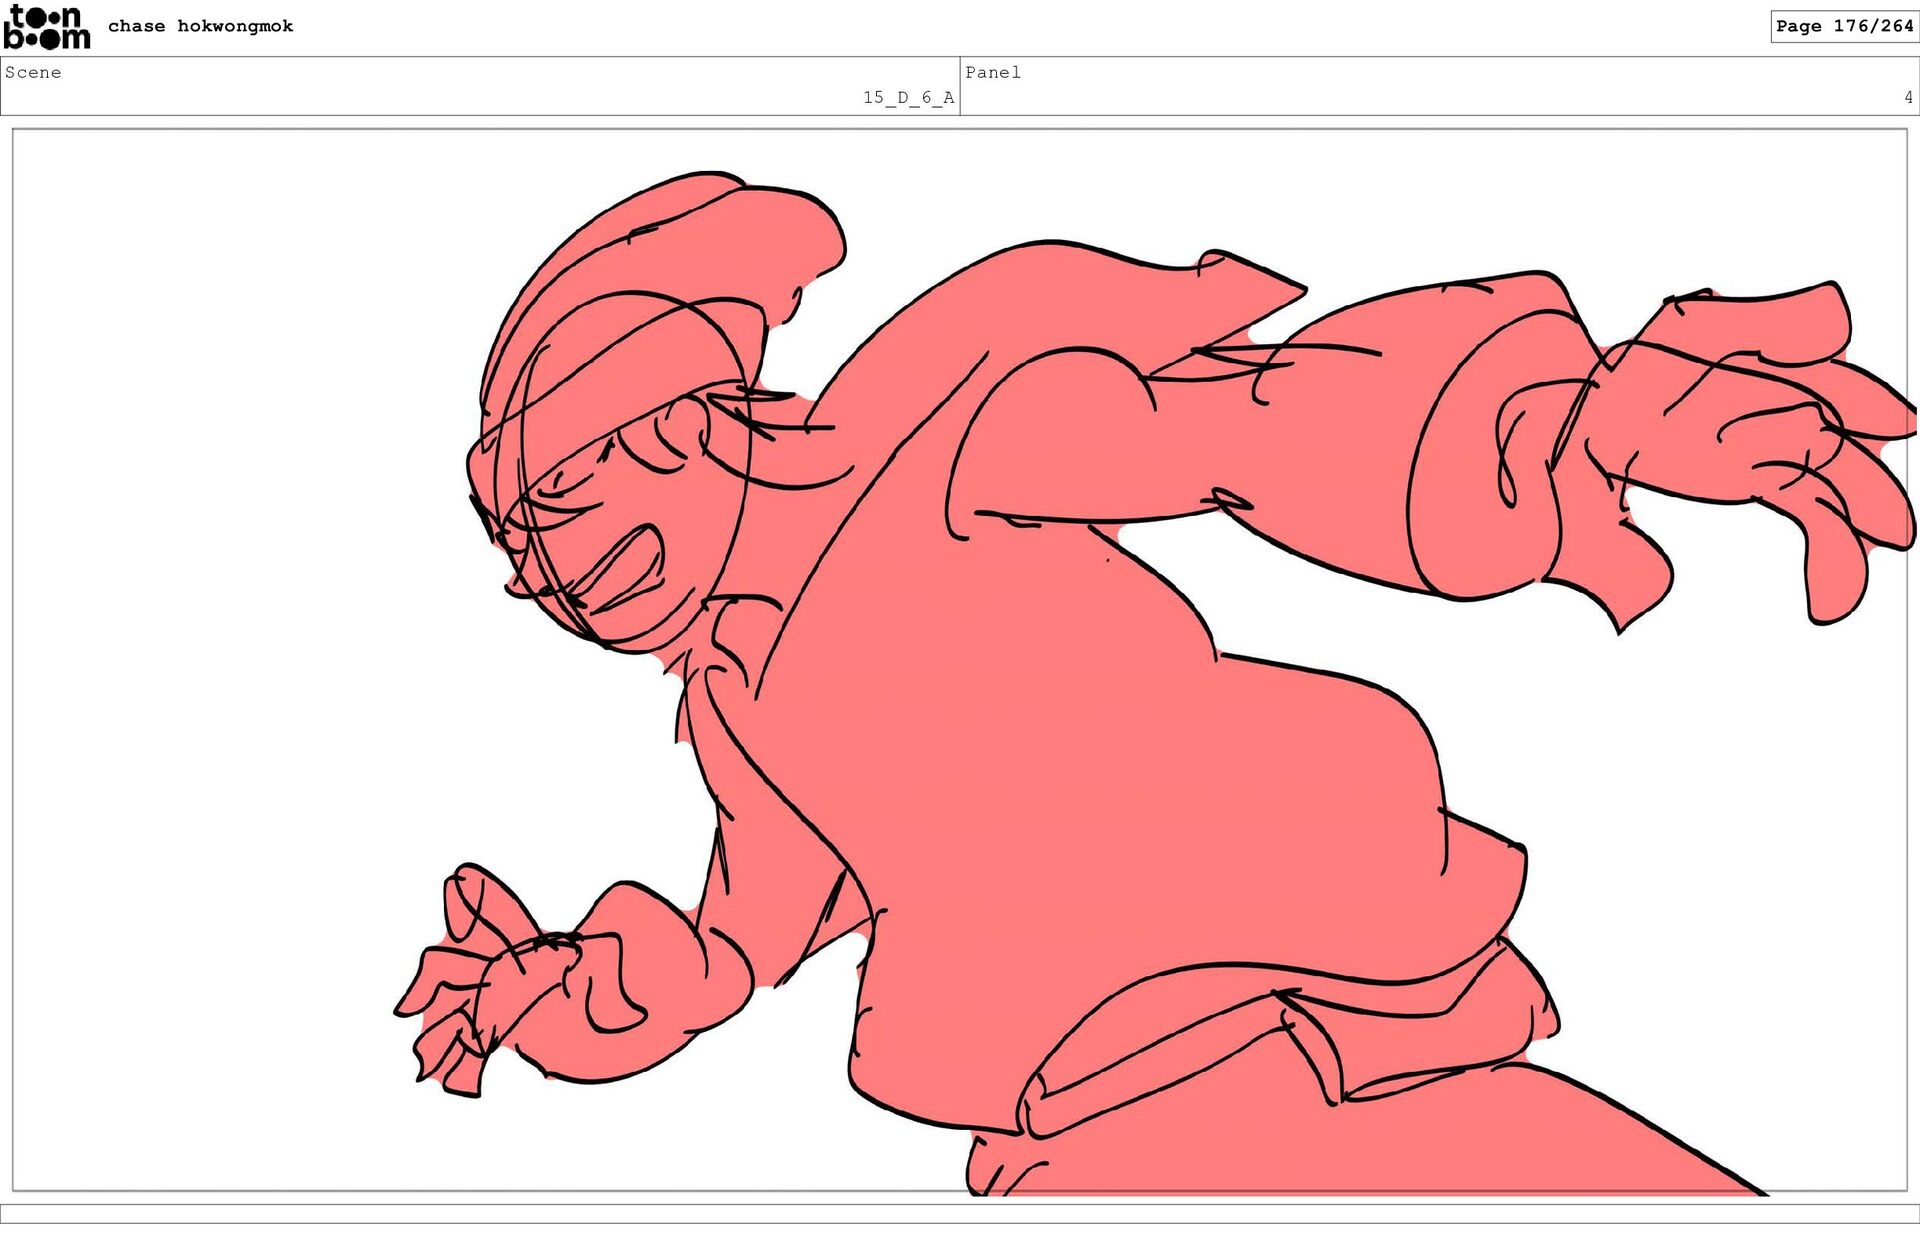This screenshot has height=1242, width=1920.
Task: Click the empty notes strip below the panel
Action: click(960, 1213)
